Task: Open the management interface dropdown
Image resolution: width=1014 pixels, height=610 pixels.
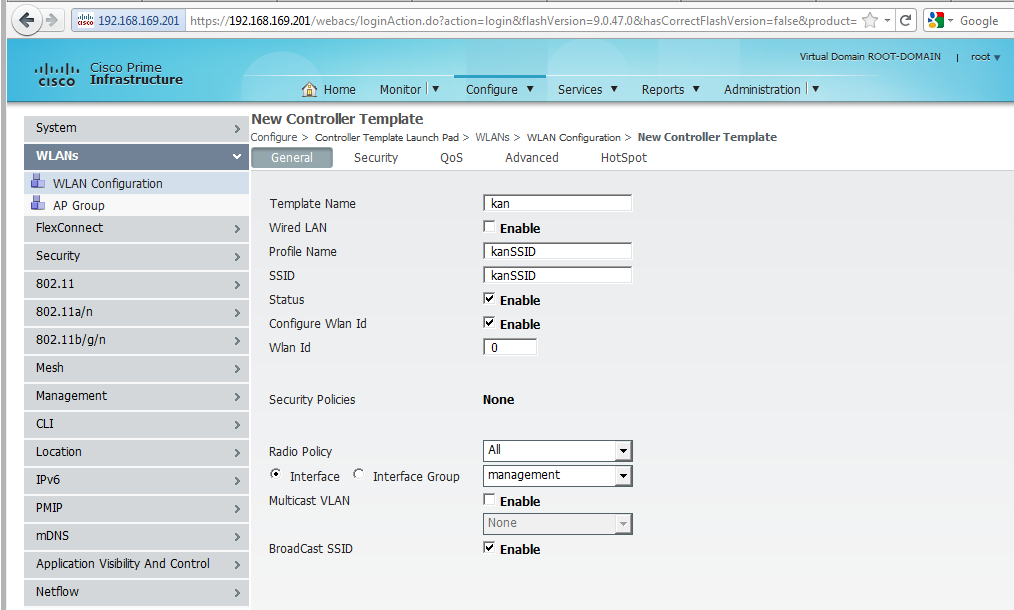Action: click(557, 475)
